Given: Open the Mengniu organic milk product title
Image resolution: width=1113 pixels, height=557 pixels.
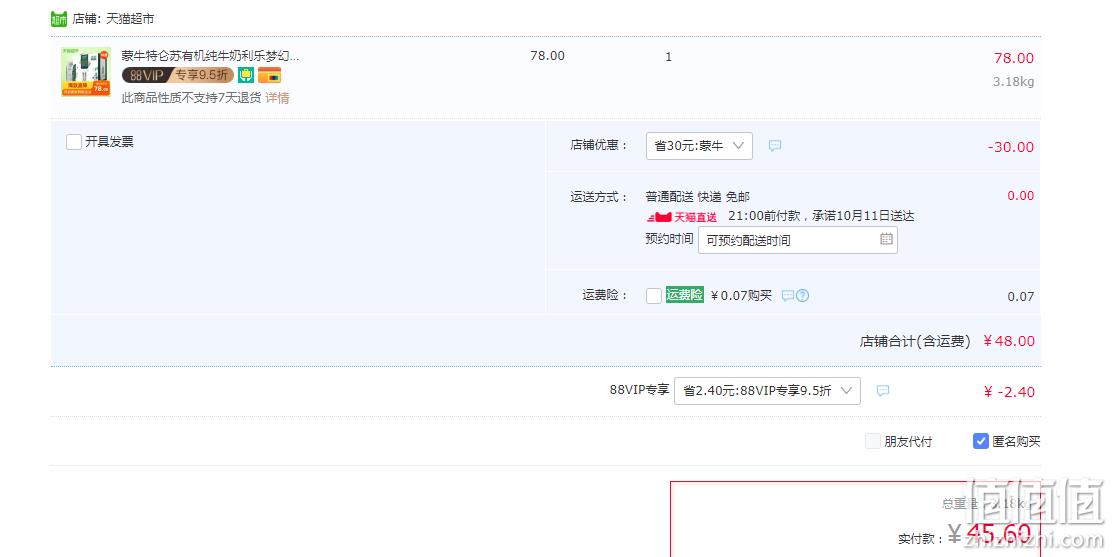Looking at the screenshot, I should coord(210,55).
